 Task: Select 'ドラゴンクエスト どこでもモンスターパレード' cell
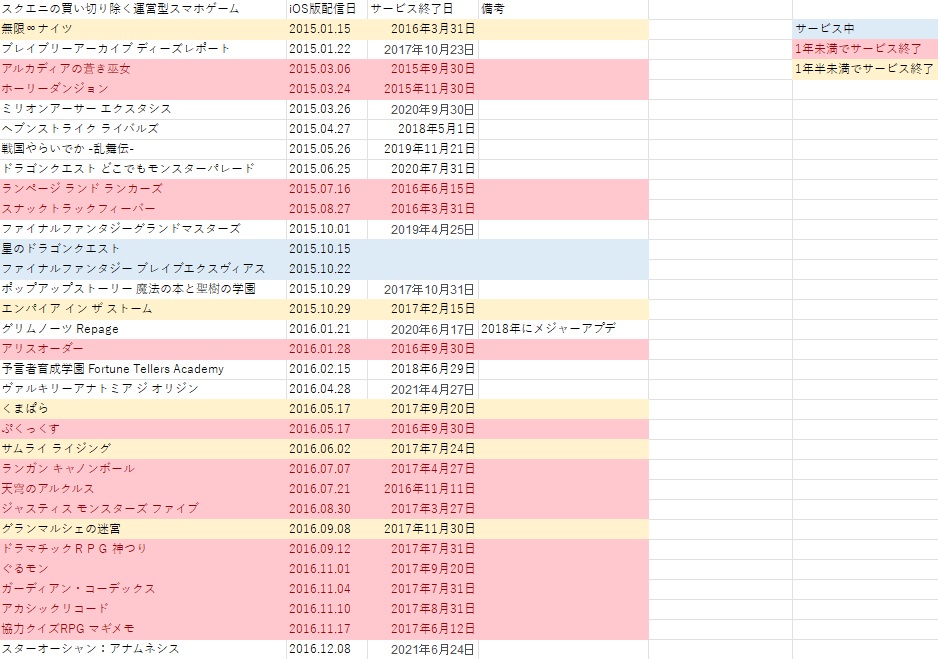pos(143,169)
